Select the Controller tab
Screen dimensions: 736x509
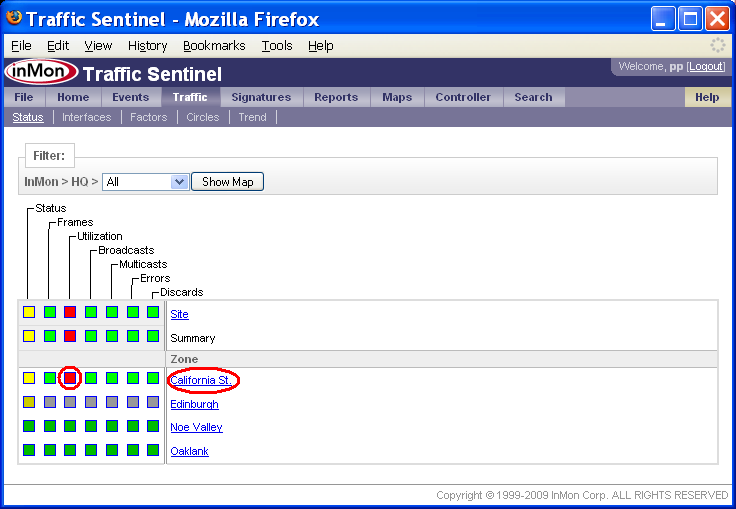(x=463, y=97)
